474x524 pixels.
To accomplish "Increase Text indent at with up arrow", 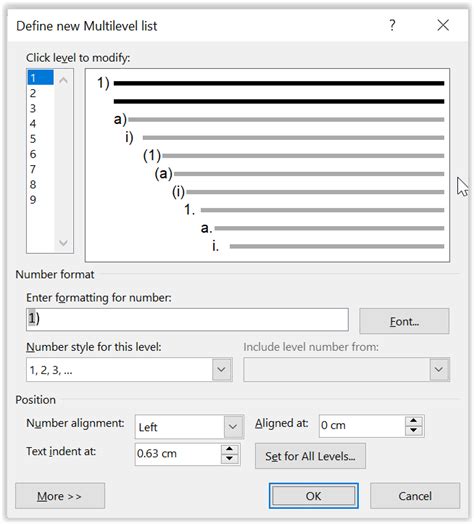I will [x=229, y=449].
